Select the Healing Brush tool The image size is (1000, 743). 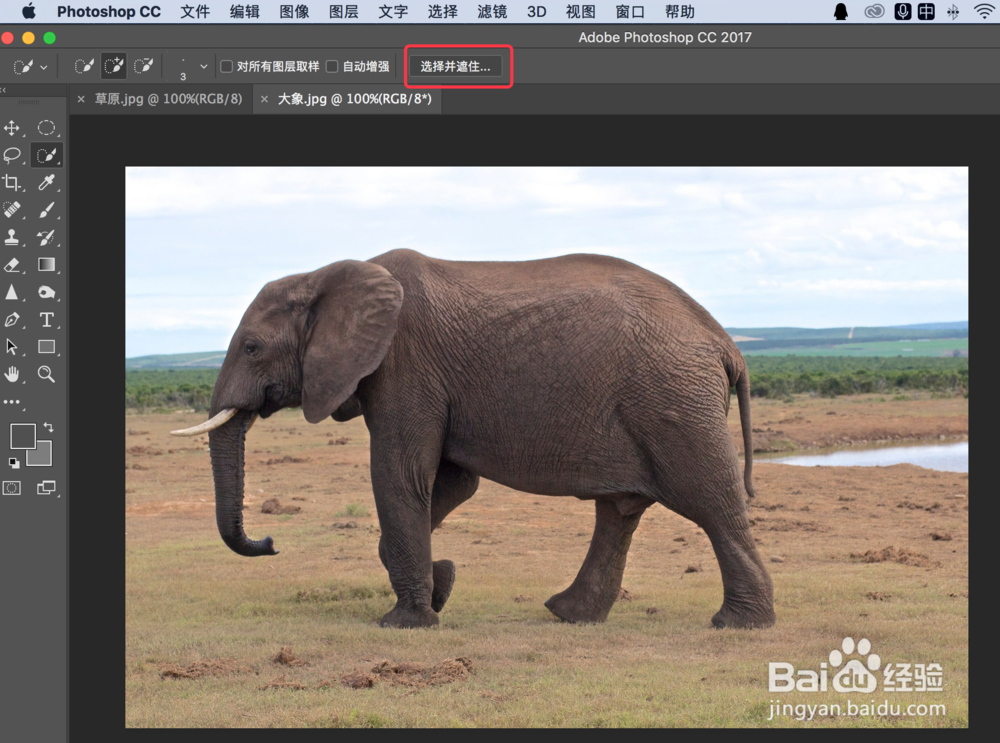tap(12, 210)
